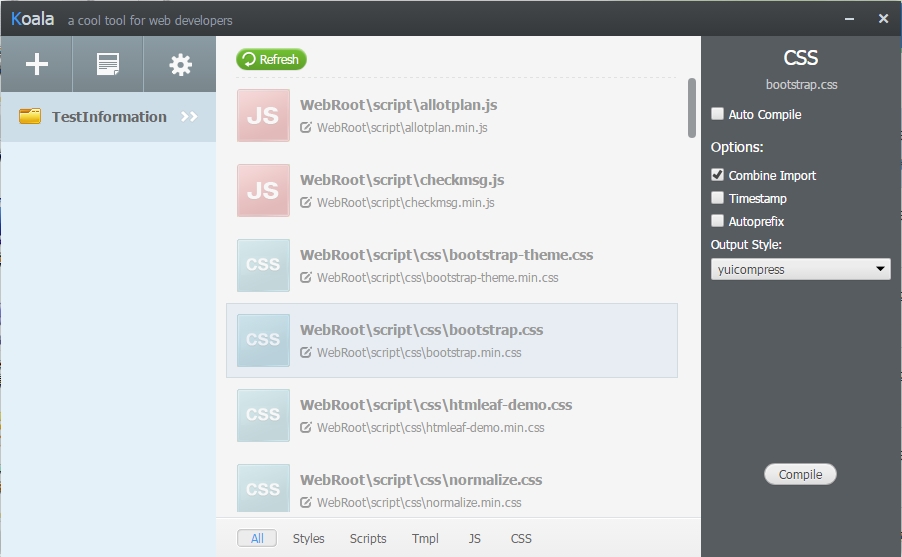
Task: Open settings with the gear icon
Action: (180, 65)
